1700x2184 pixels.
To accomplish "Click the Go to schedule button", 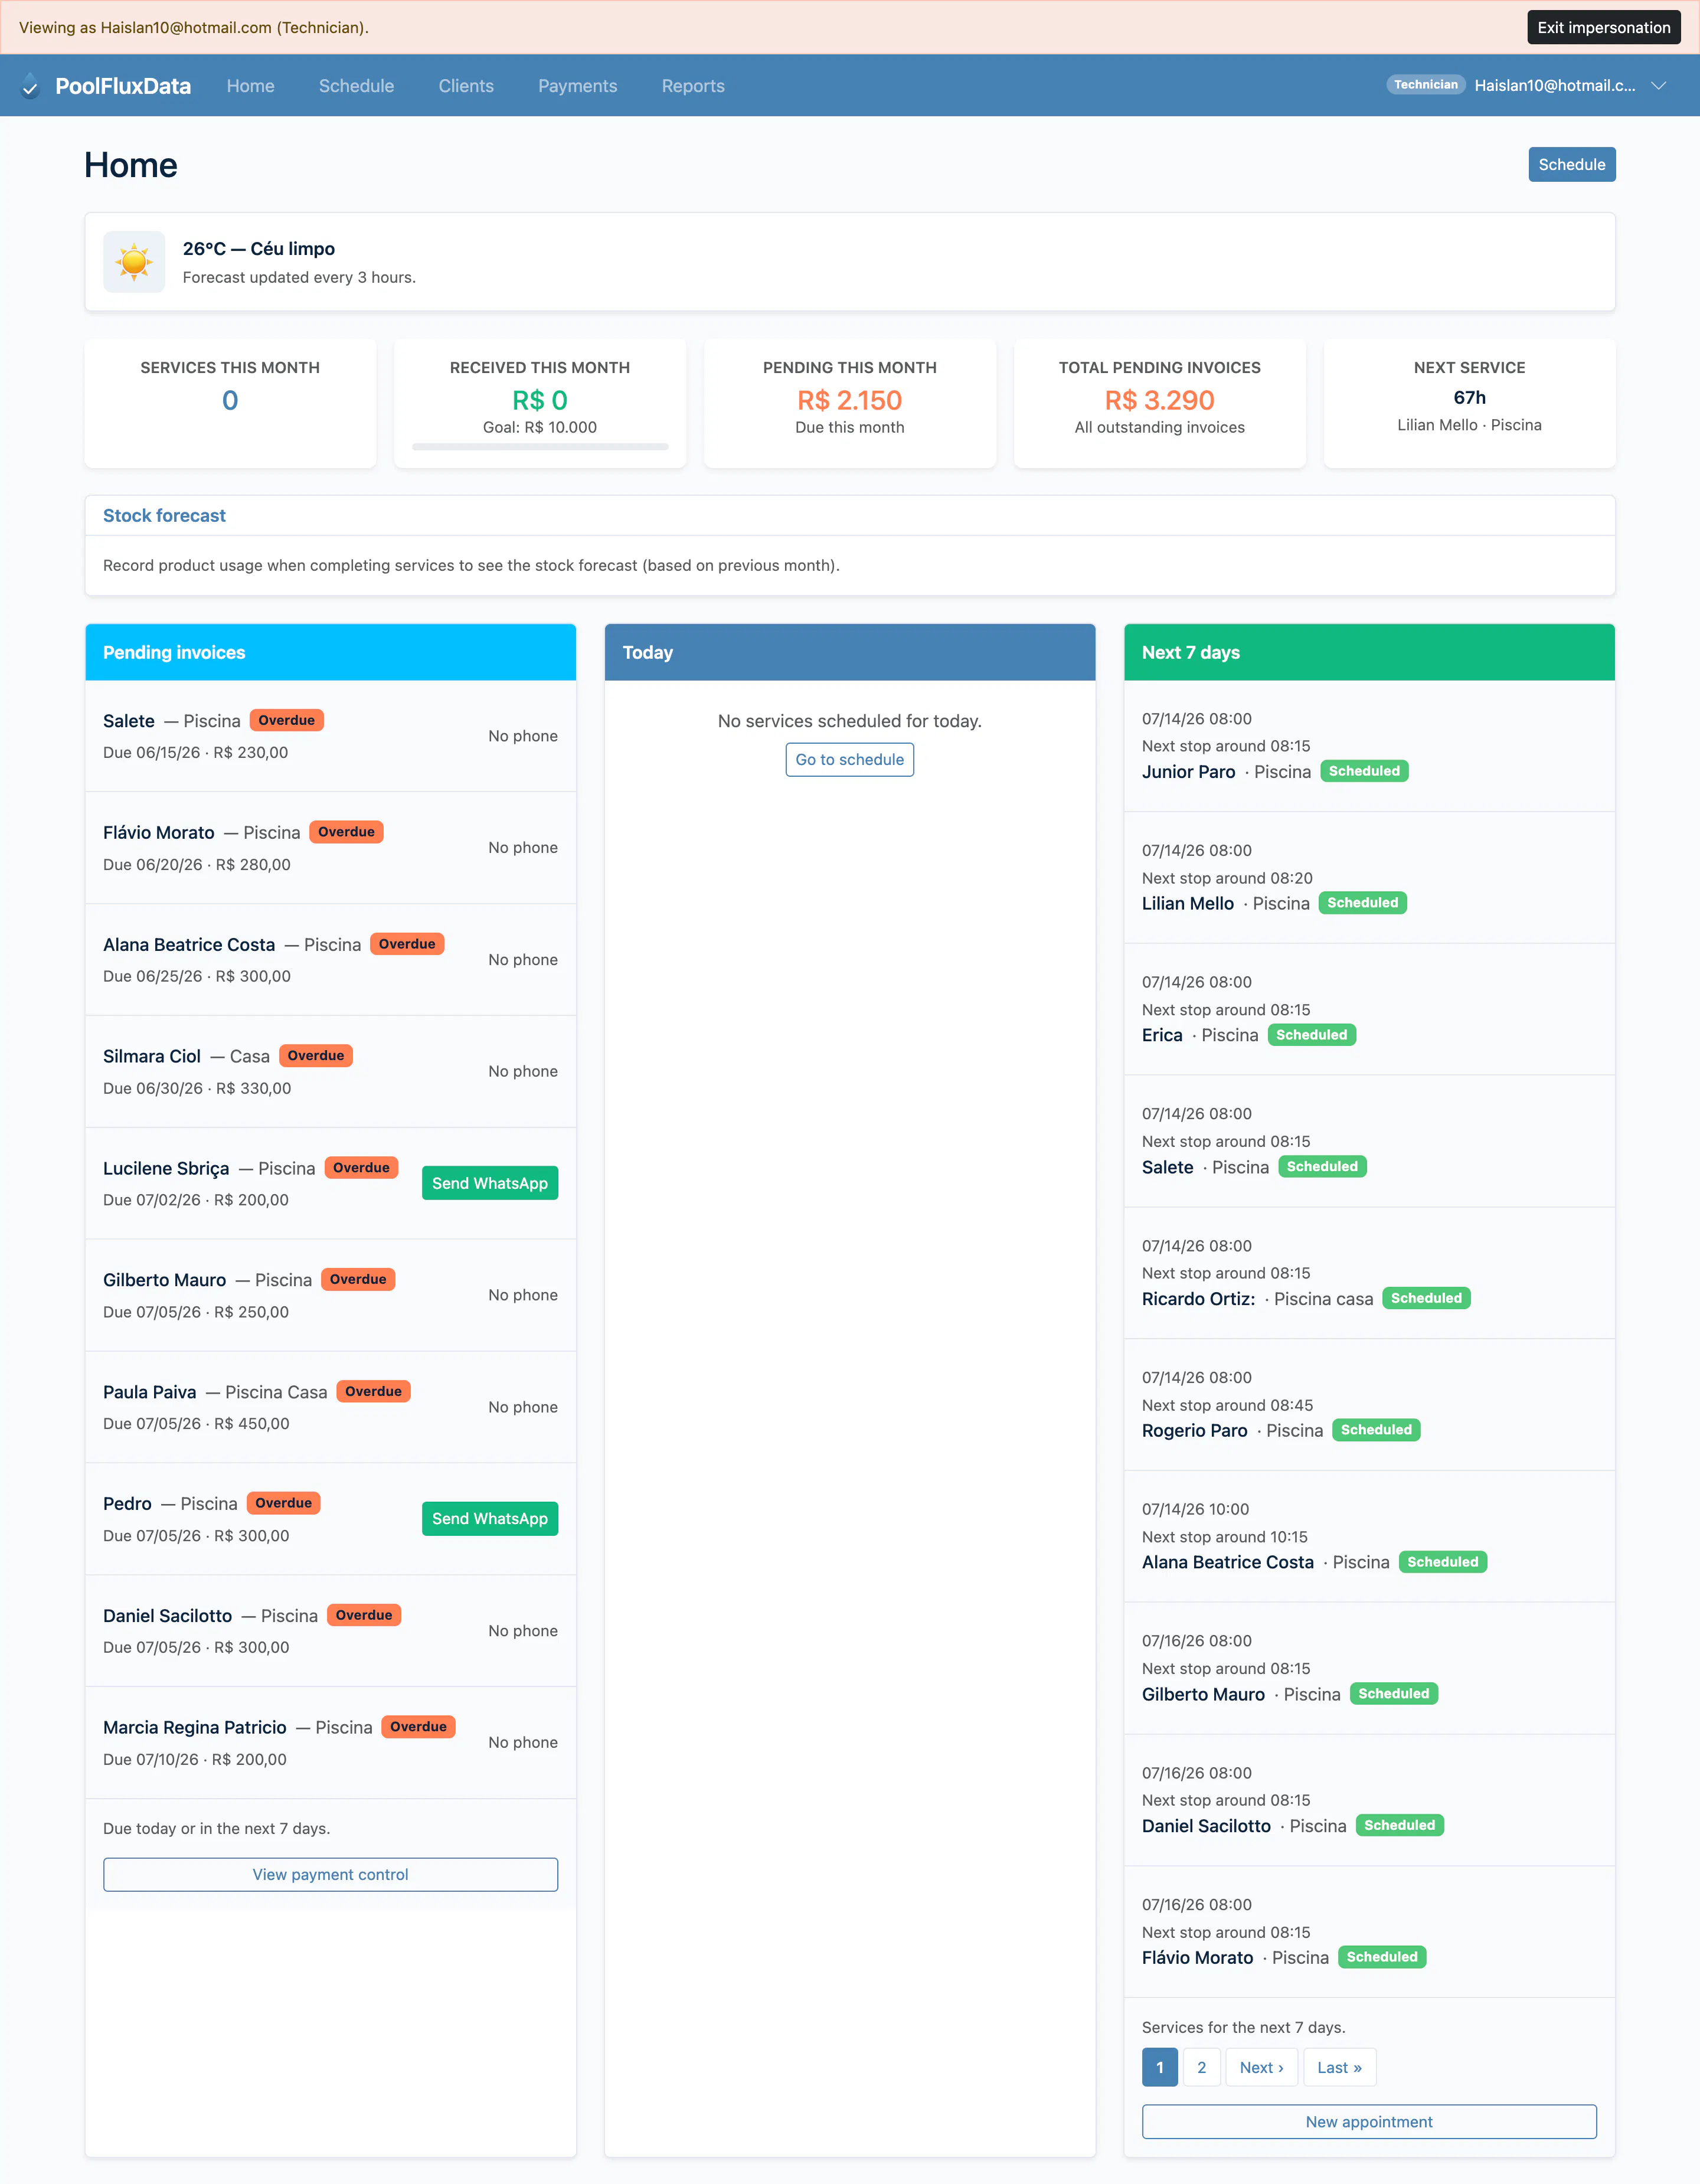I will point(849,760).
